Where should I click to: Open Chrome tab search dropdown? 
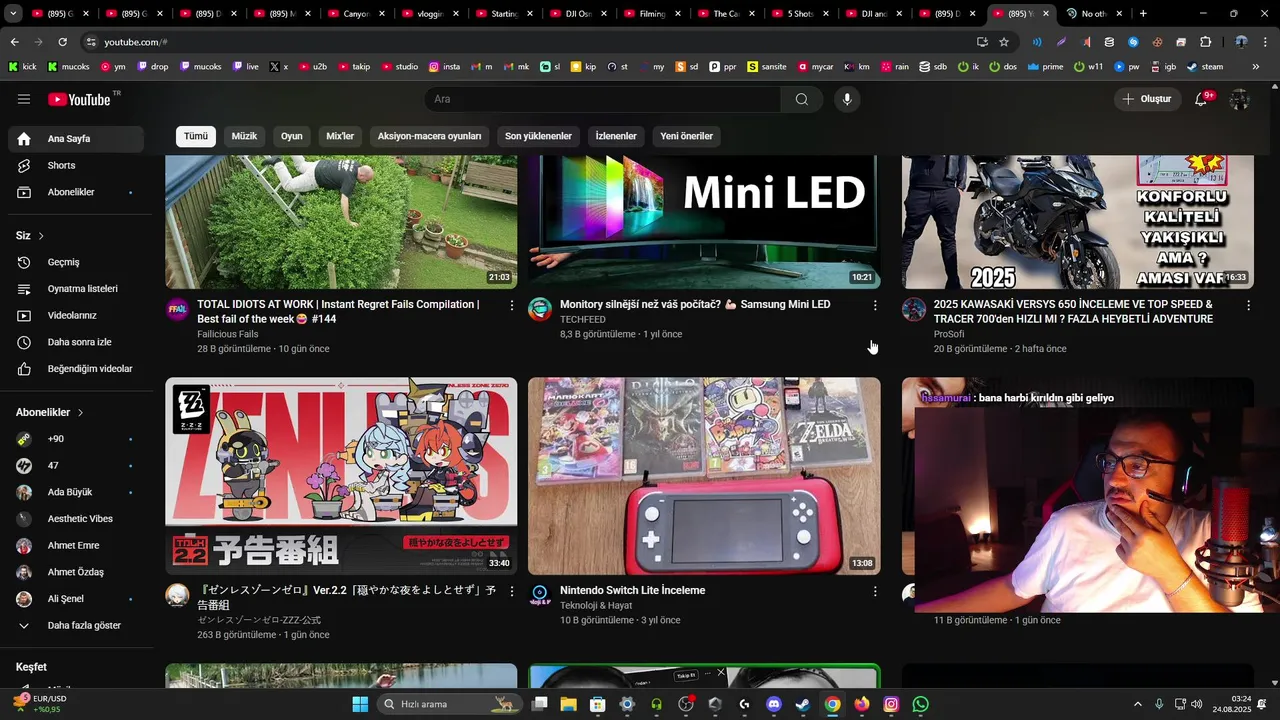12,14
